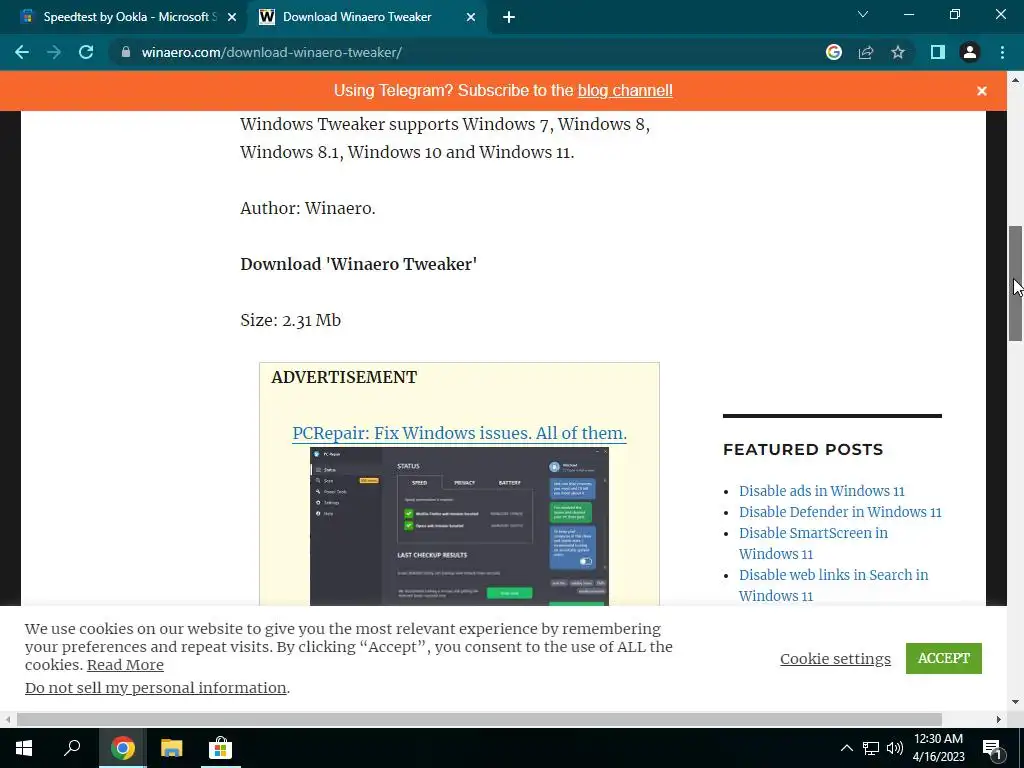
Task: Show hidden system tray icons
Action: tap(846, 748)
